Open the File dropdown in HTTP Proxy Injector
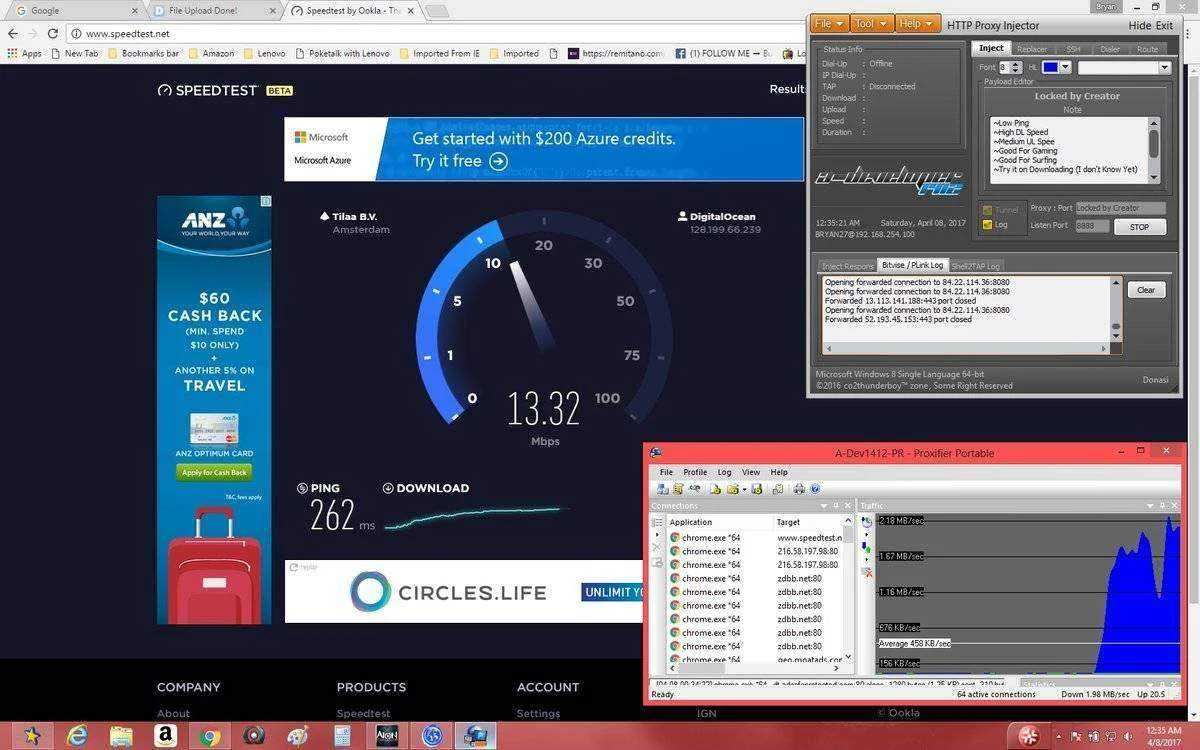1200x750 pixels. click(829, 23)
